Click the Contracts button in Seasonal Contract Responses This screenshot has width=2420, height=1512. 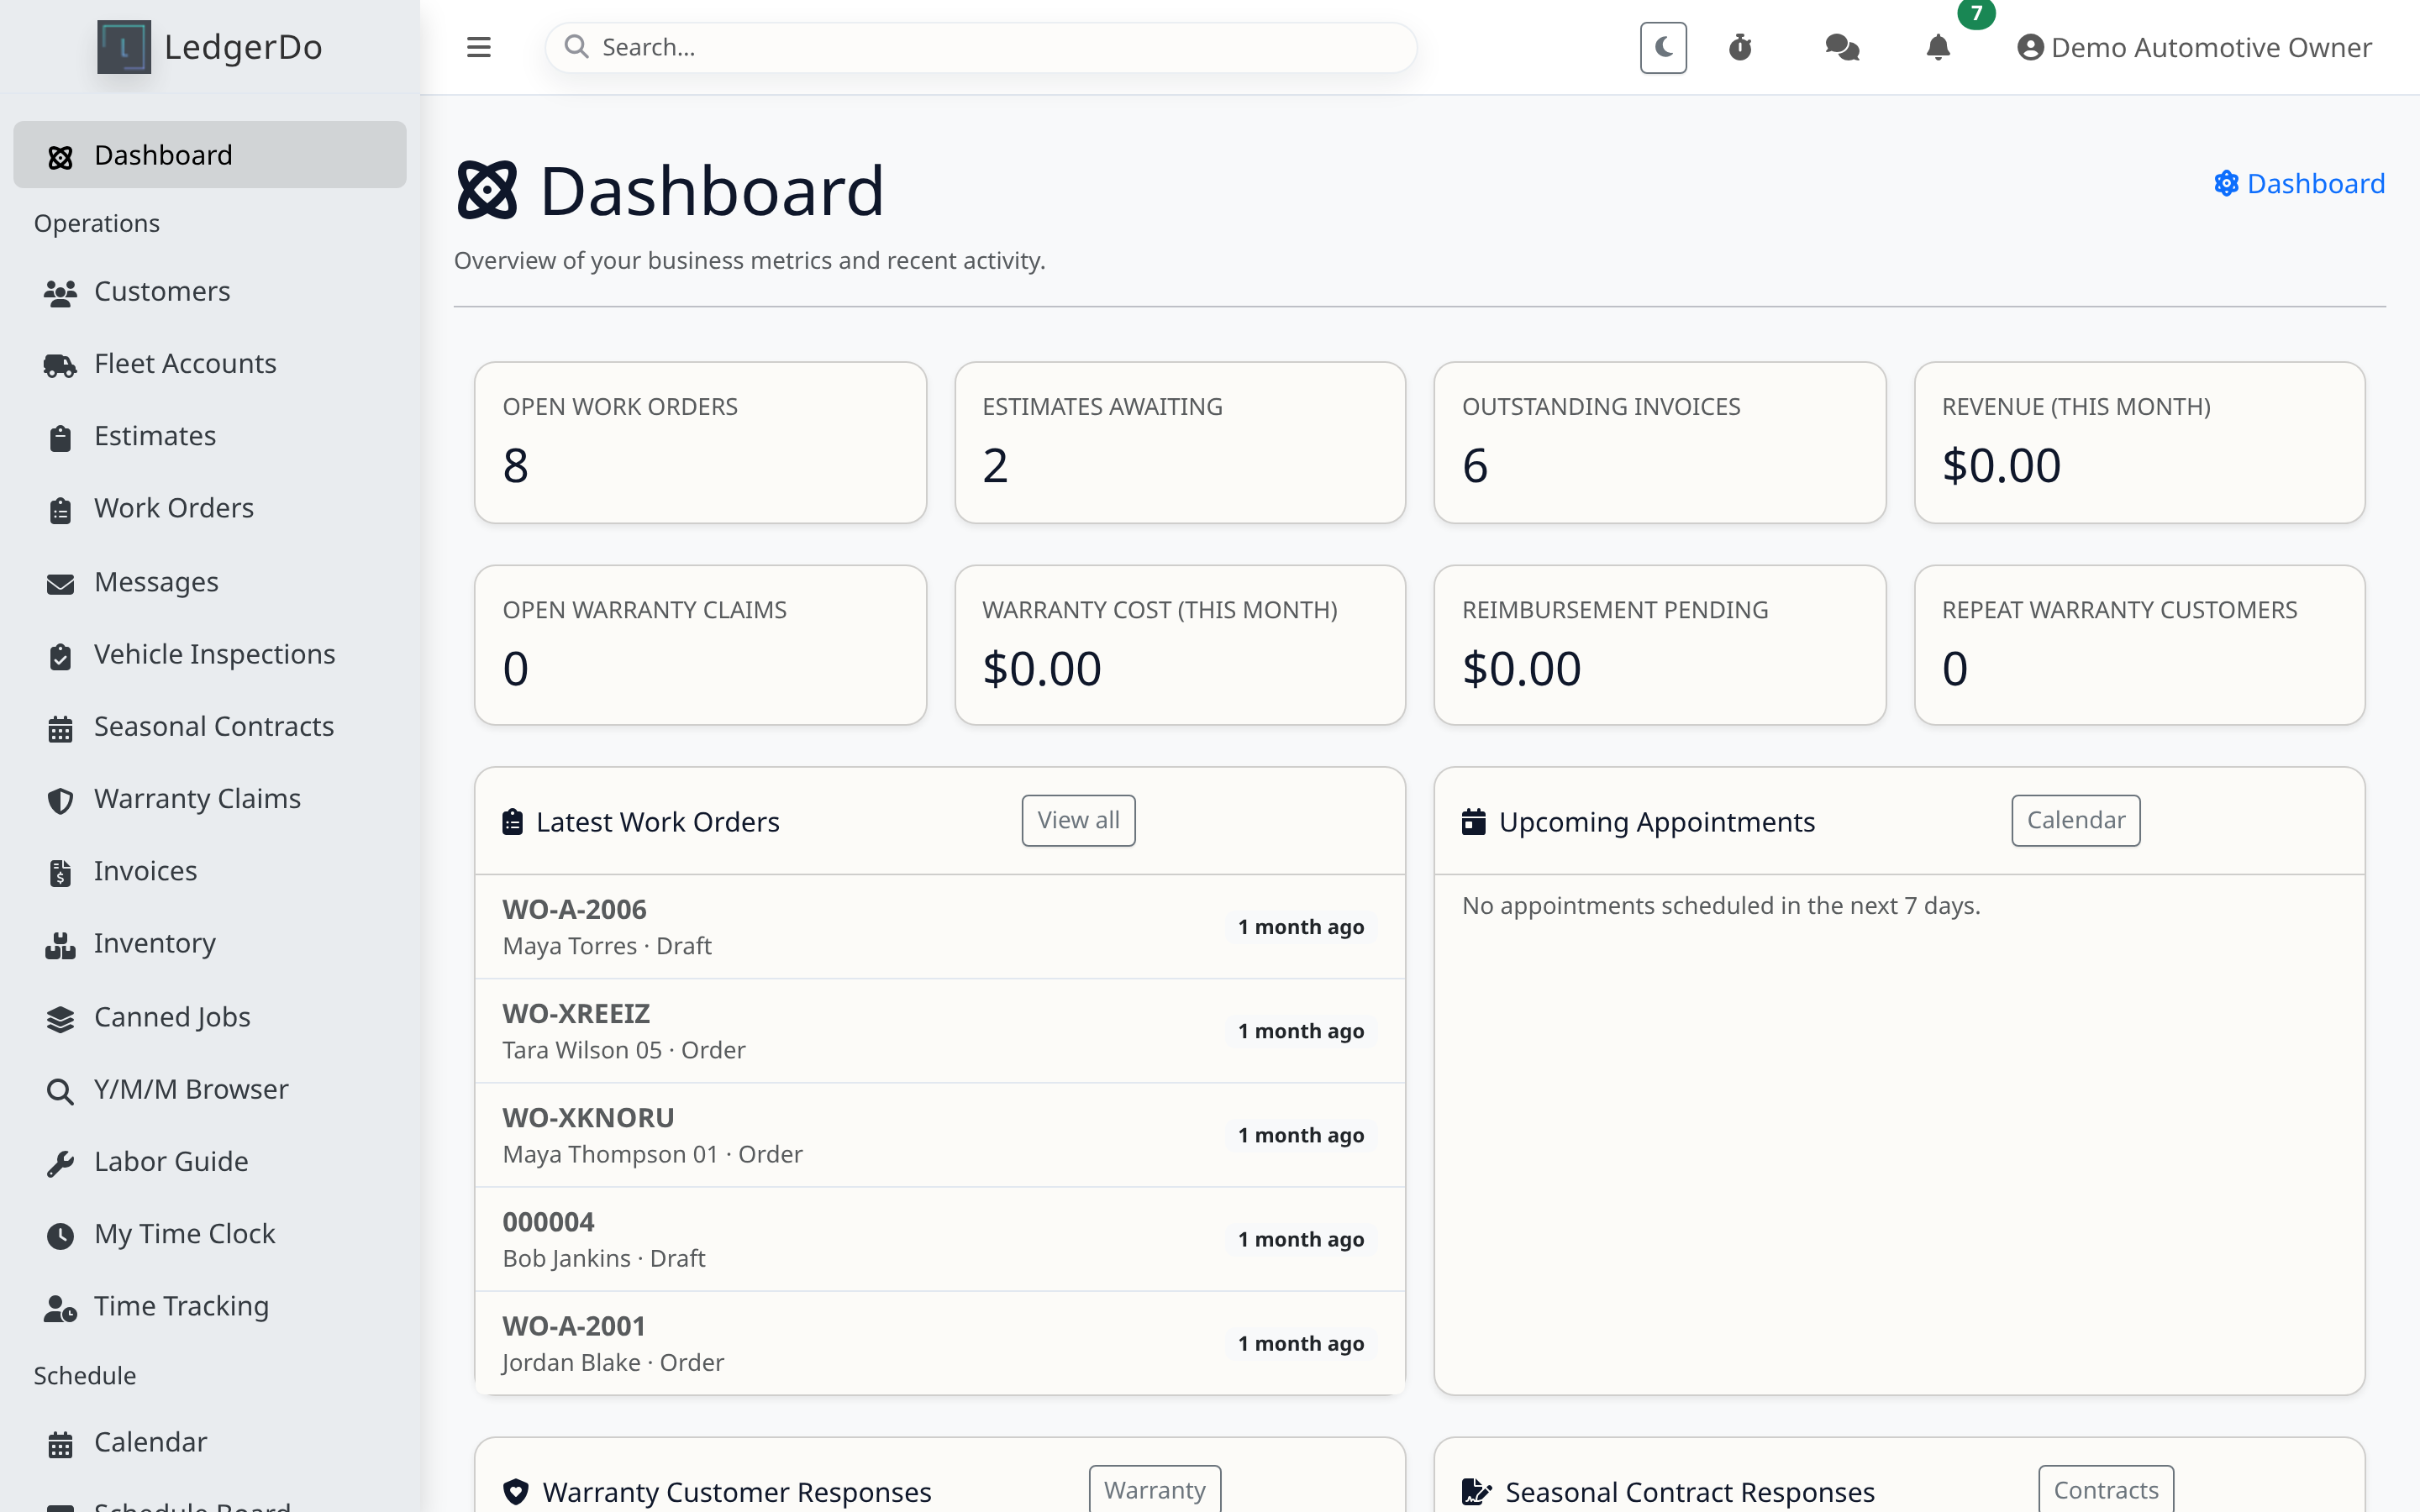[x=2105, y=1490]
